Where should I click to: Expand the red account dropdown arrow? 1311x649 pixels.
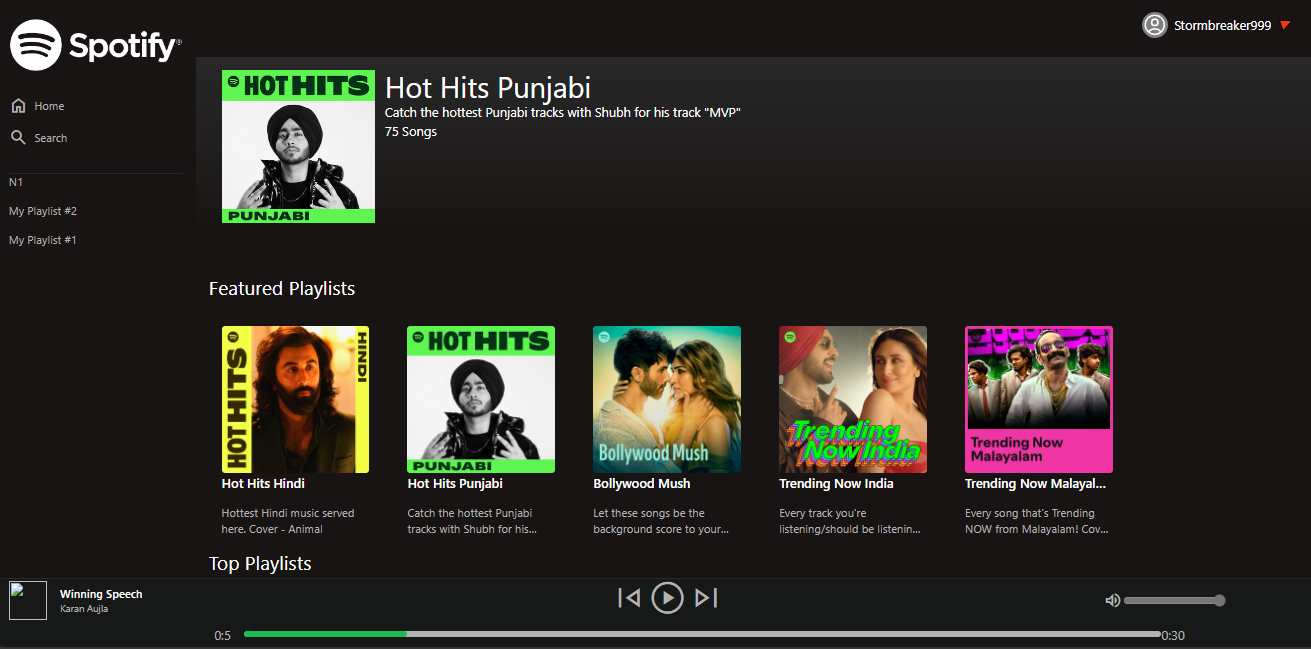coord(1285,25)
